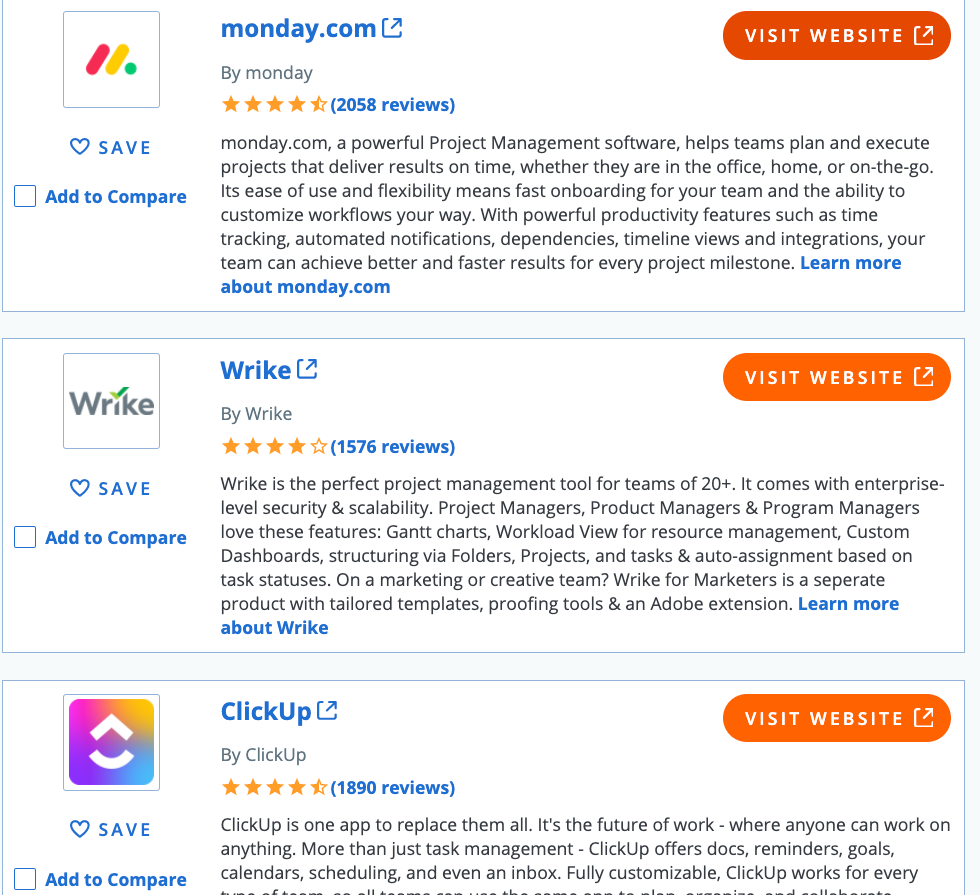Viewport: 980px width, 895px height.
Task: Open external link icon beside monday.com title
Action: pyautogui.click(x=392, y=28)
